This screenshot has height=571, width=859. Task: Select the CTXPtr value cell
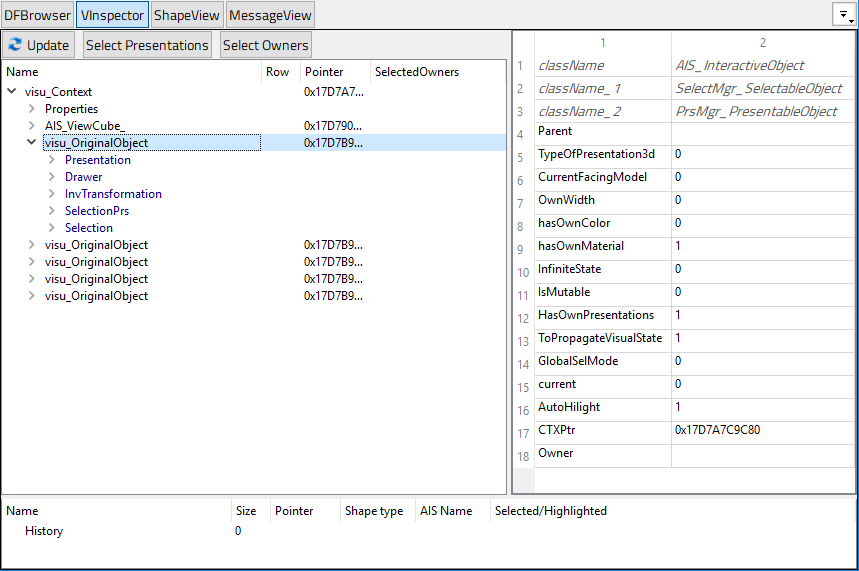762,430
